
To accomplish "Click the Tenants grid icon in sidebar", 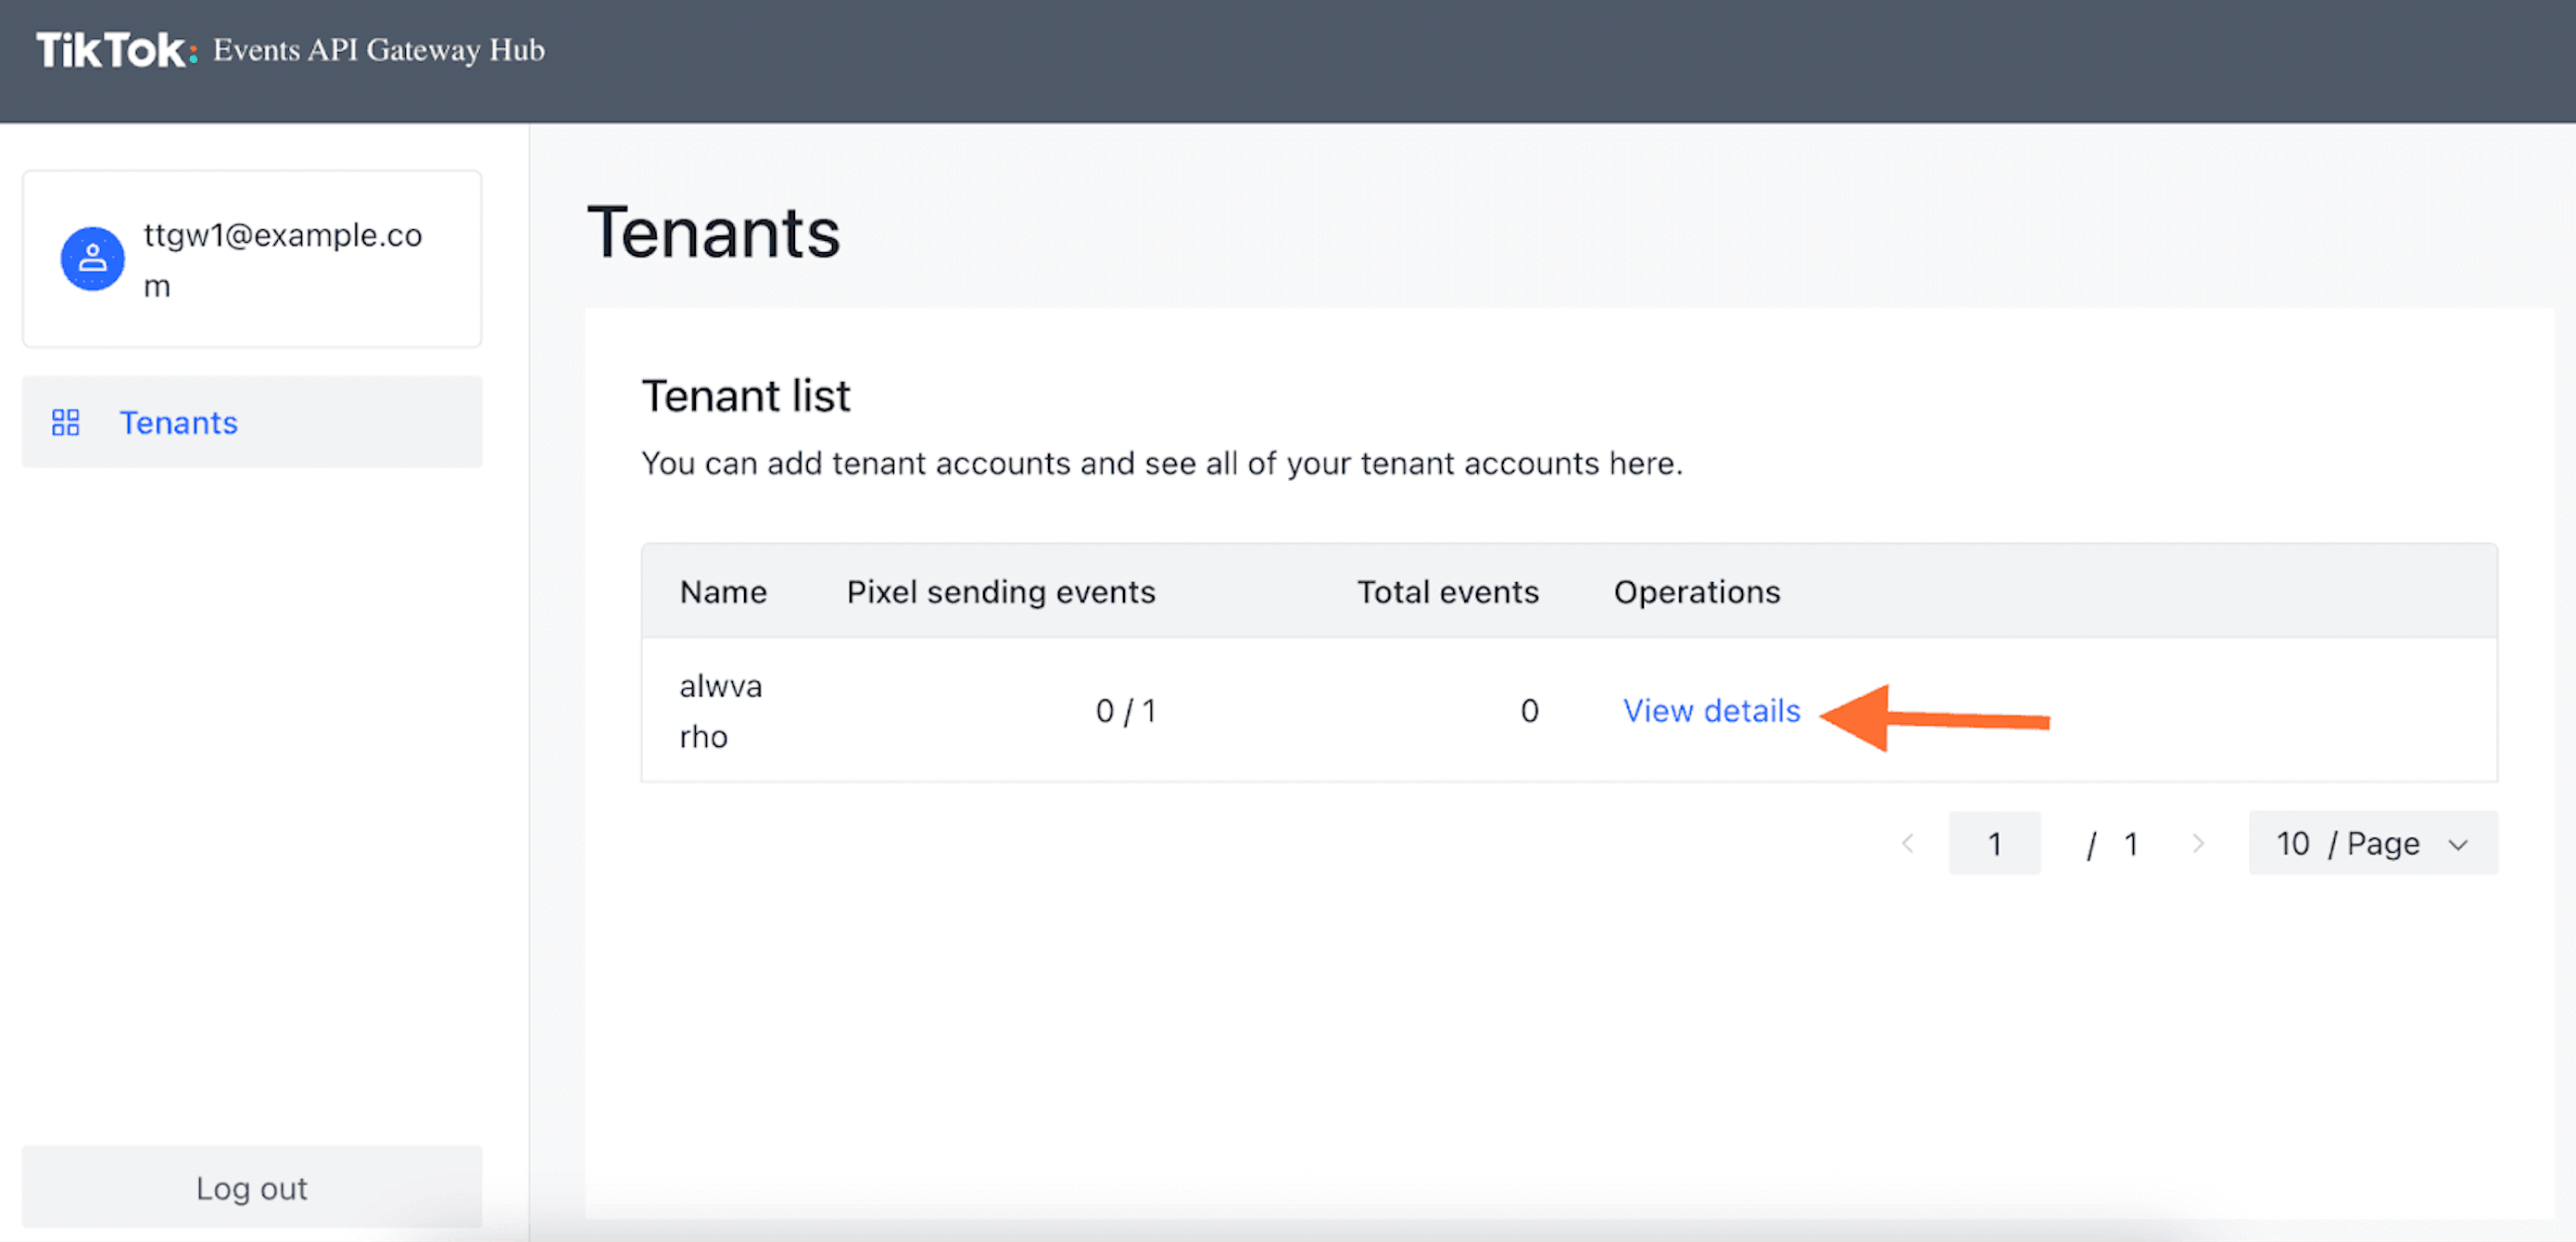I will coord(66,423).
